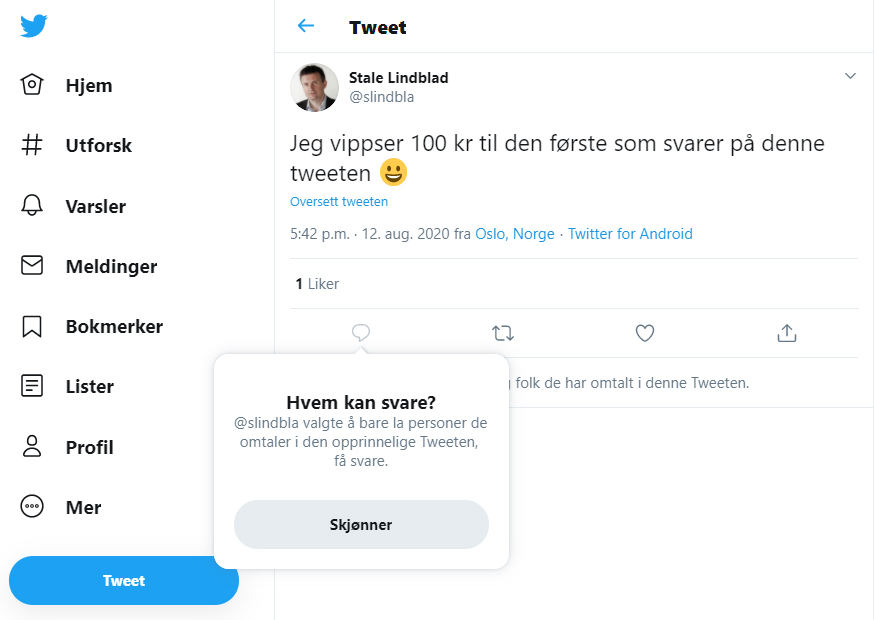The width and height of the screenshot is (874, 620).
Task: Click Oversett tweeten link
Action: 339,201
